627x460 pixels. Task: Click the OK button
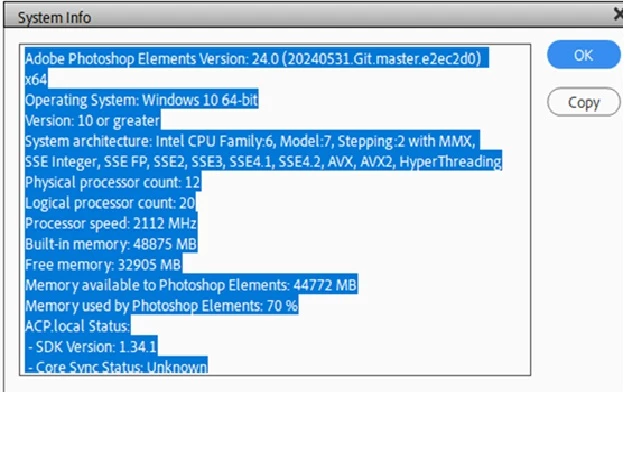pos(583,55)
